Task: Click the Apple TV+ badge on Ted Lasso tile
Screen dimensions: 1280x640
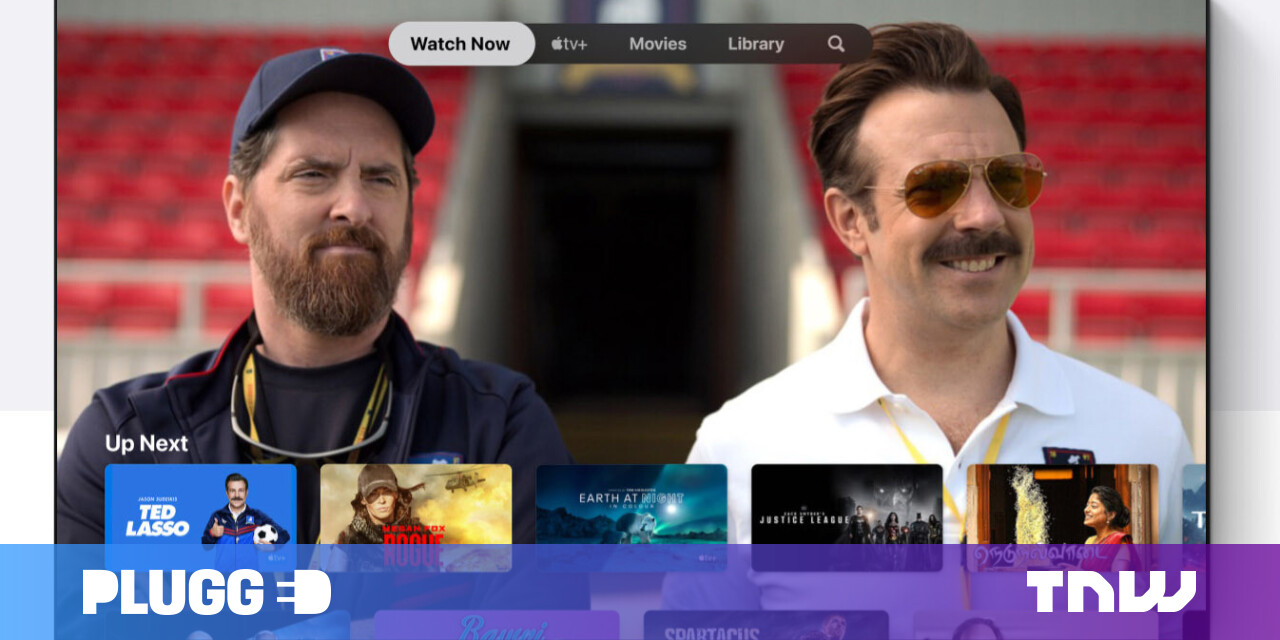Action: pyautogui.click(x=277, y=557)
